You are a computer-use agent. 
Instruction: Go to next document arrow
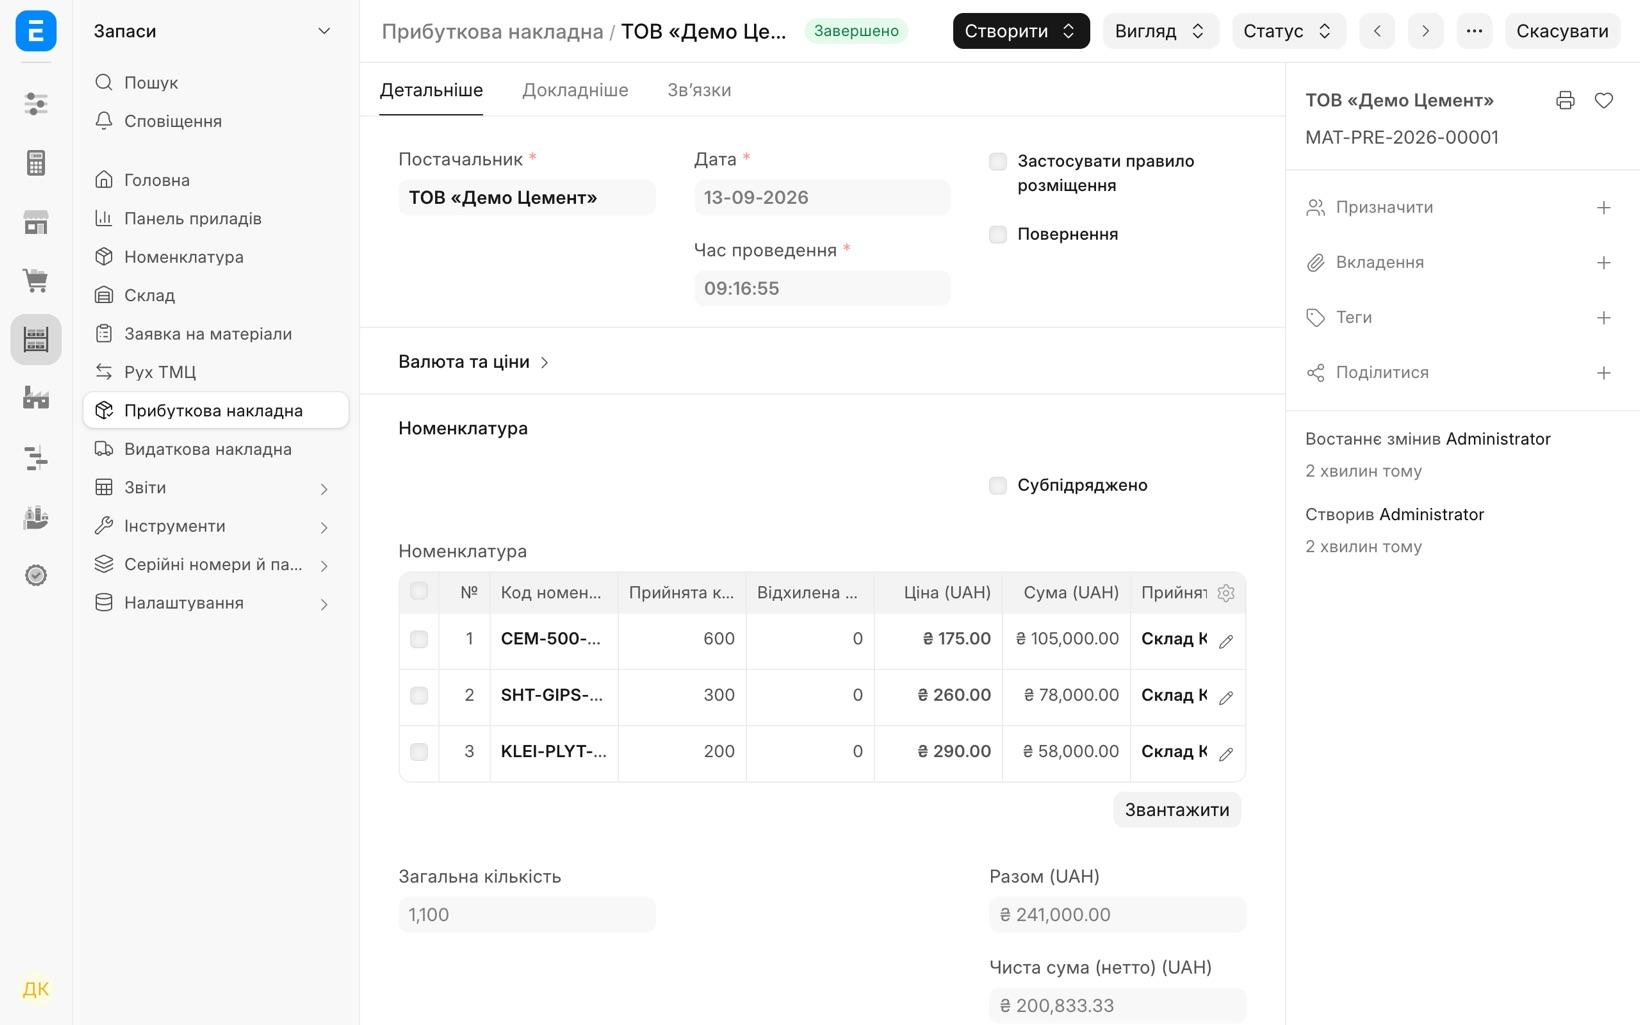[x=1425, y=31]
